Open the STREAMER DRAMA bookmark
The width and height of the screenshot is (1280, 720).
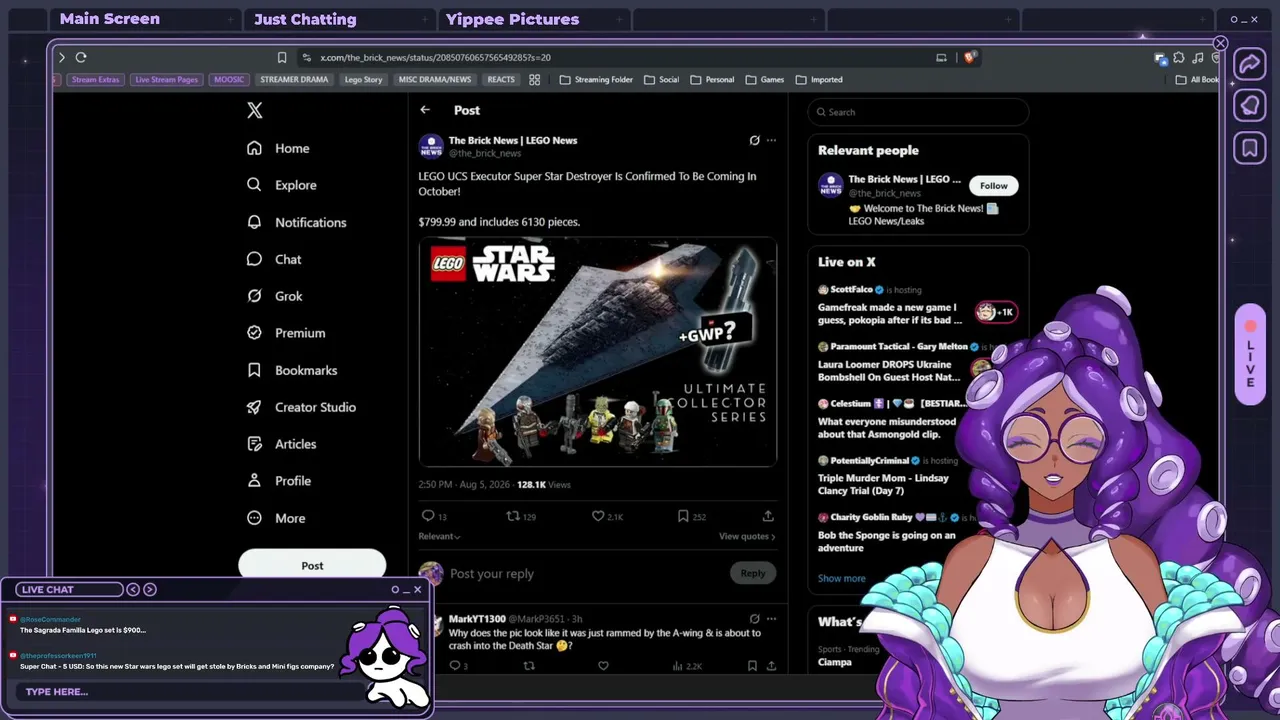294,80
